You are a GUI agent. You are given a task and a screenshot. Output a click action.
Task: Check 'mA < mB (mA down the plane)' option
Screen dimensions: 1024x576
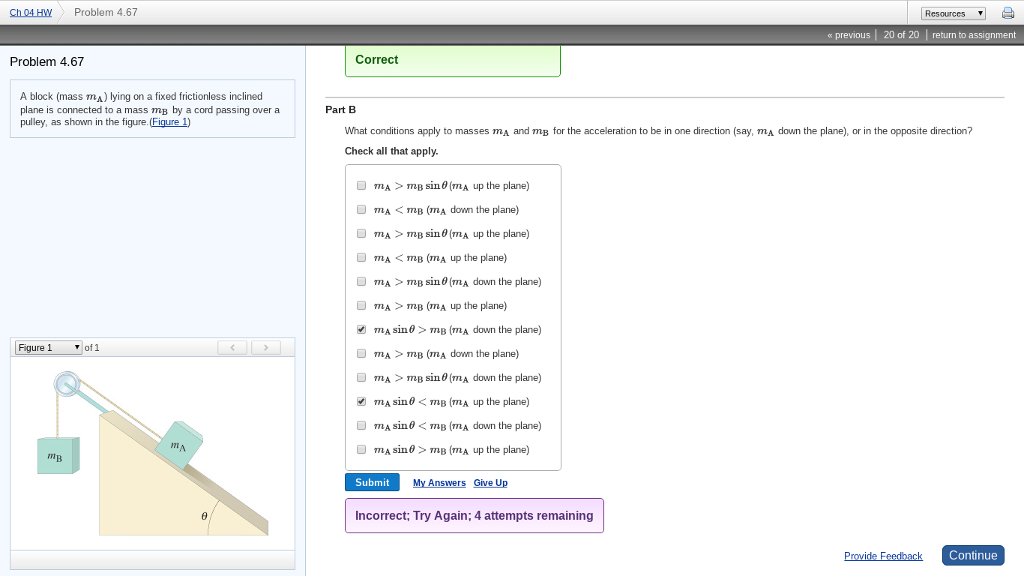coord(361,210)
